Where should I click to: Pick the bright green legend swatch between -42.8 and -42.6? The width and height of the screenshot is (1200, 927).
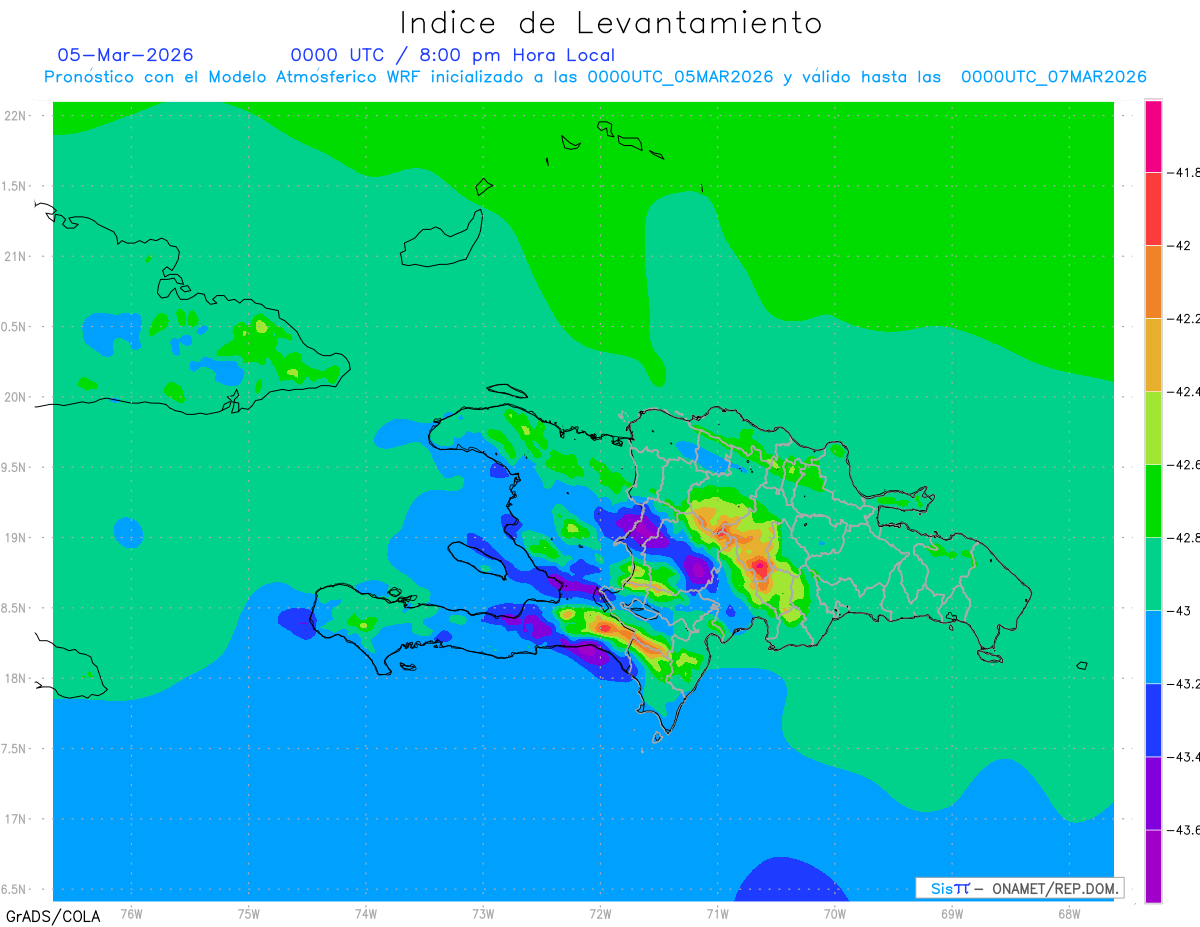coord(1153,501)
